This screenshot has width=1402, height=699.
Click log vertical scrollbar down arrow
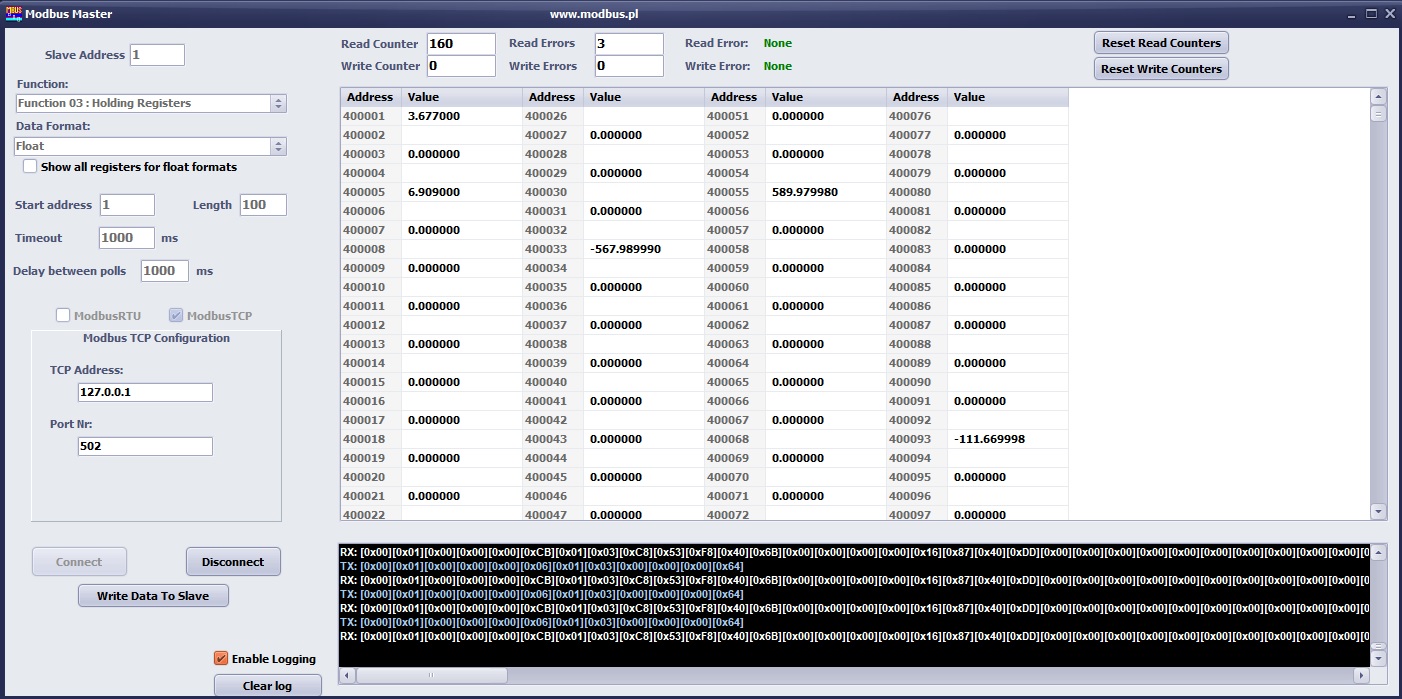[x=1378, y=659]
